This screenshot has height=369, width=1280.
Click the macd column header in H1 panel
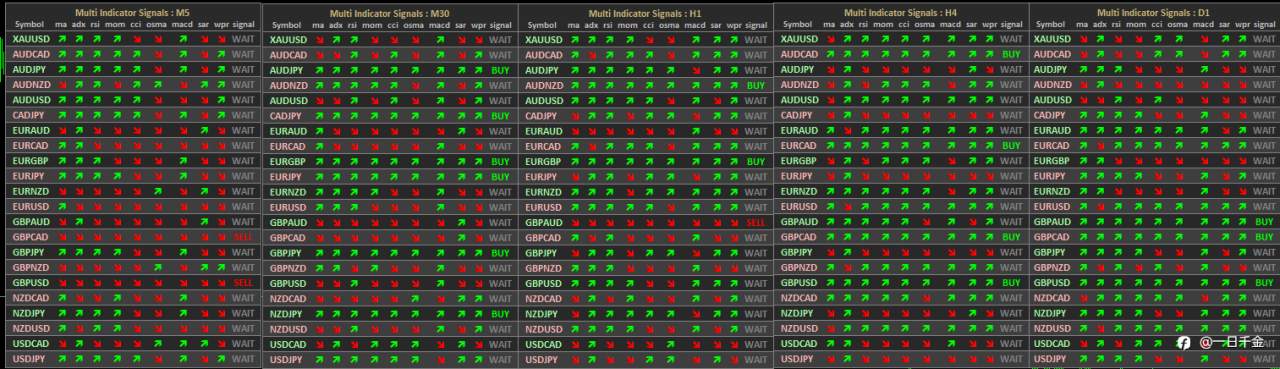coord(695,25)
